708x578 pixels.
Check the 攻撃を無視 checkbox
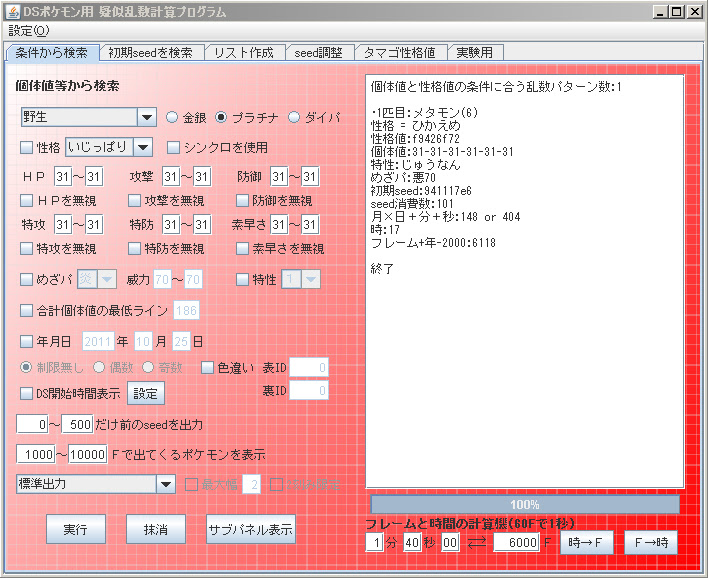tap(135, 200)
